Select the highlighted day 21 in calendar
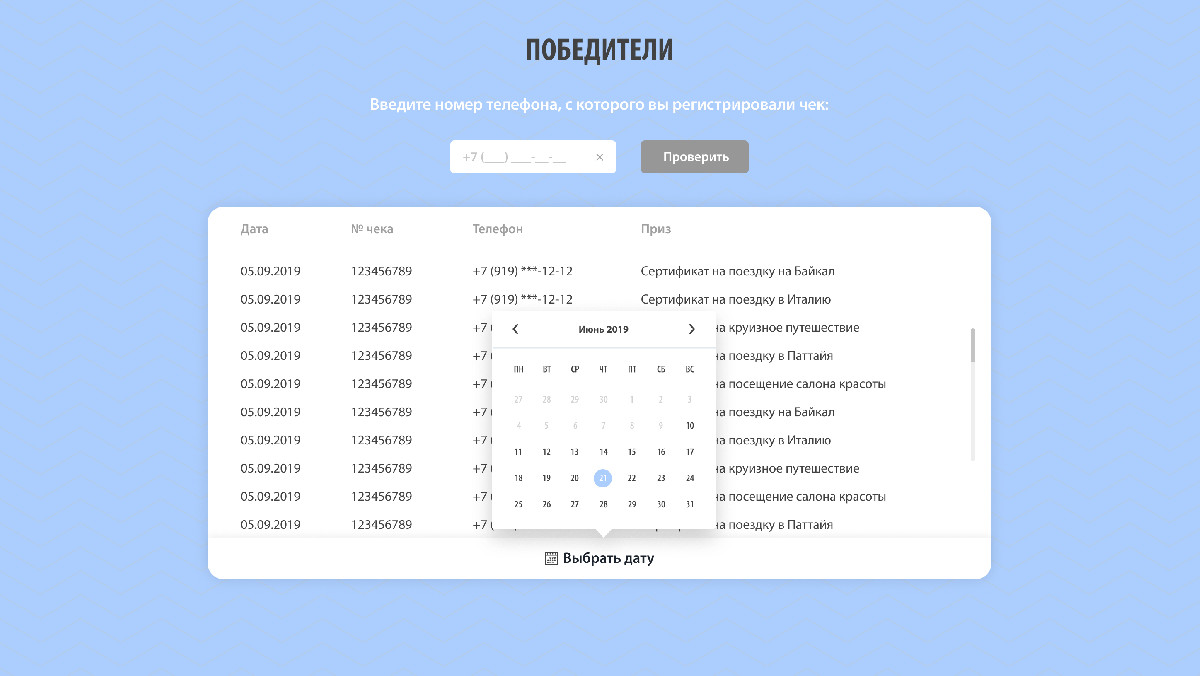This screenshot has height=676, width=1200. coord(603,478)
